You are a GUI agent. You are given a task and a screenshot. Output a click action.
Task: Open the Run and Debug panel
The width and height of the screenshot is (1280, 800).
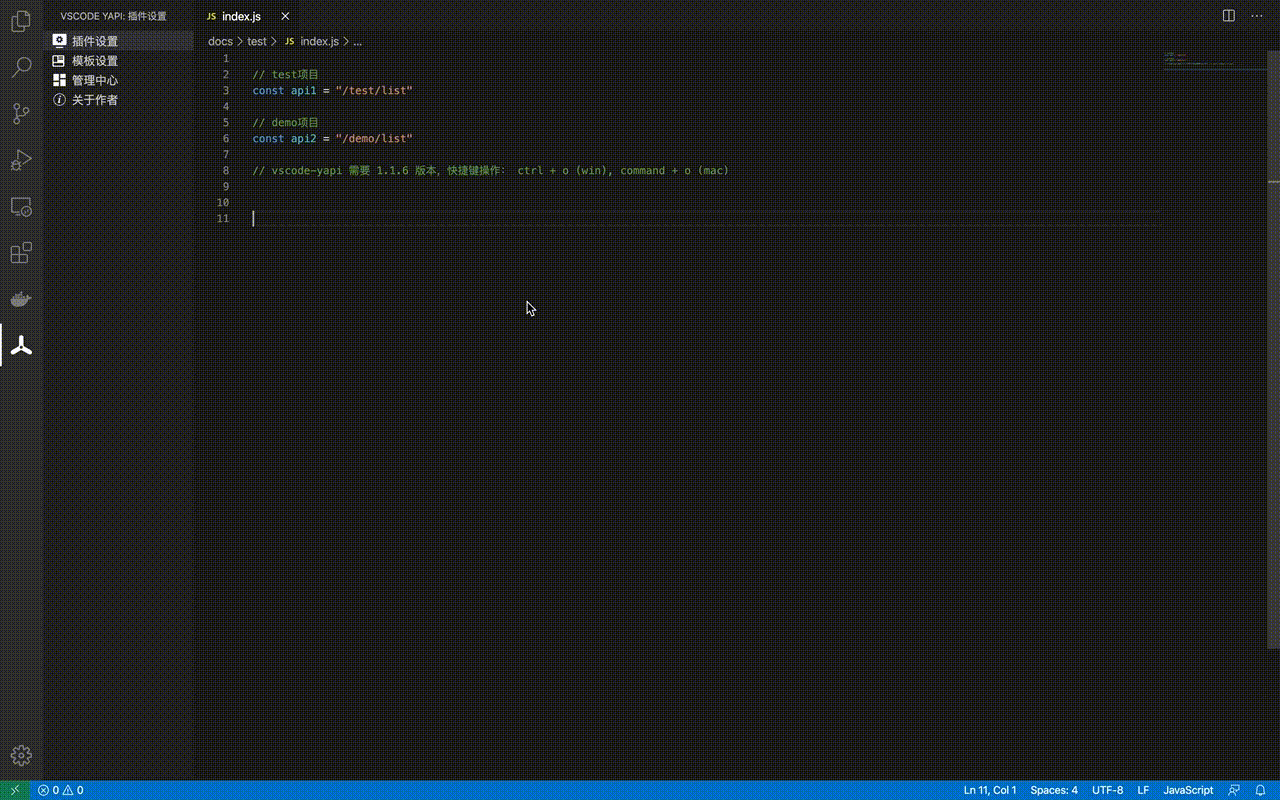pyautogui.click(x=21, y=160)
